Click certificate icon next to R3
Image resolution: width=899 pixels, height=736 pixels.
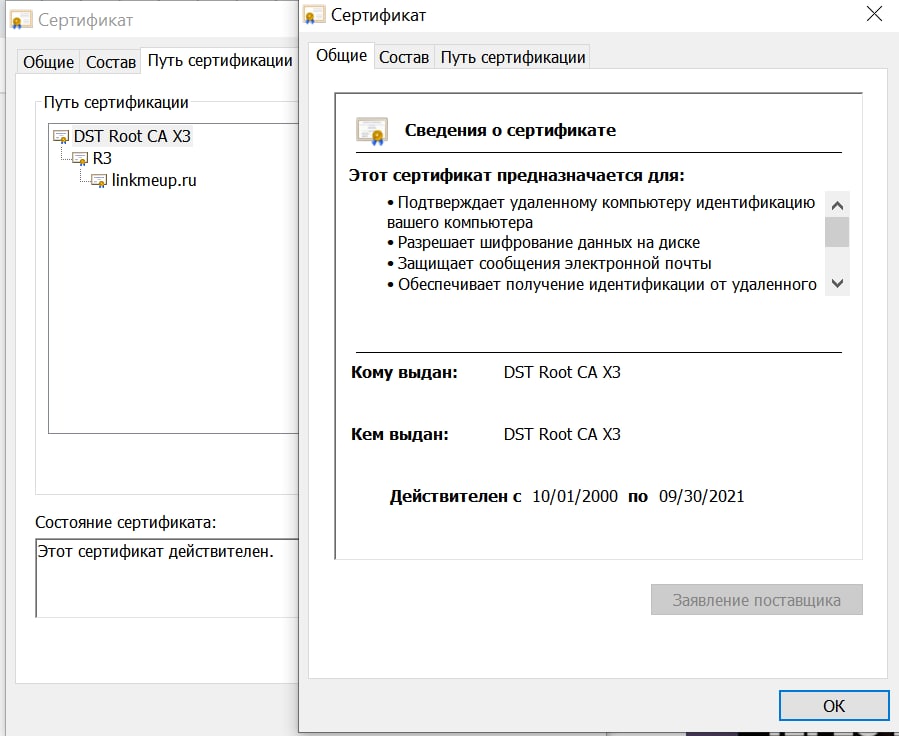pyautogui.click(x=80, y=159)
